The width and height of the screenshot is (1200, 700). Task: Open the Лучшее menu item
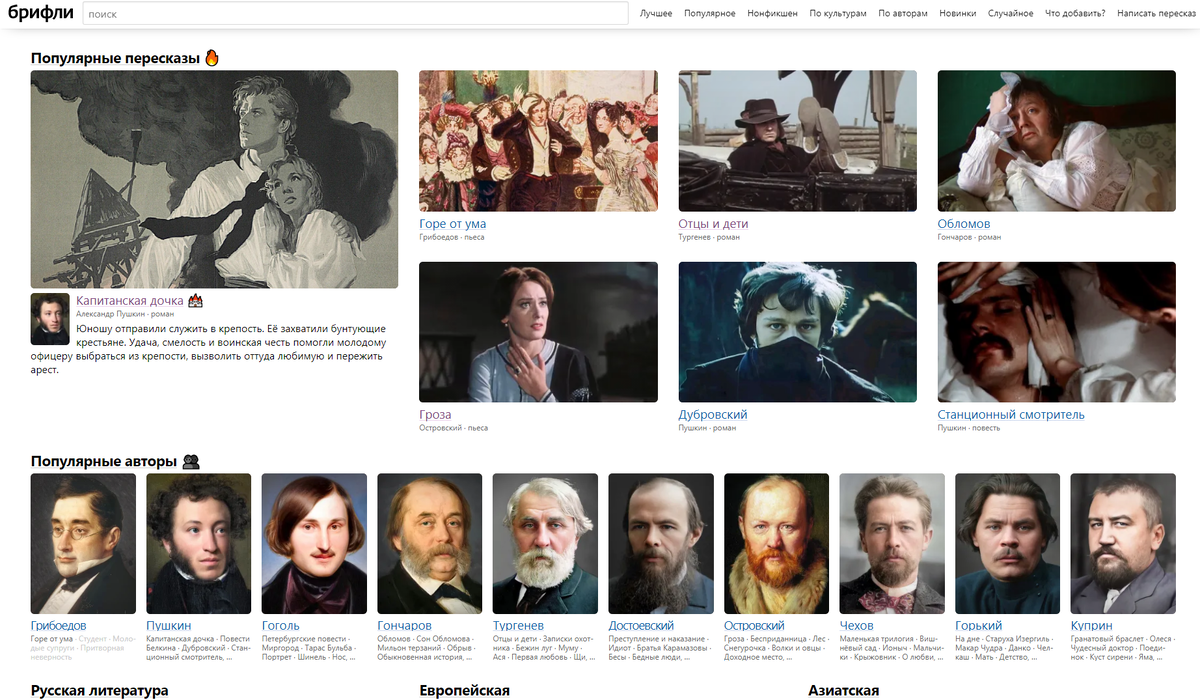tap(656, 14)
